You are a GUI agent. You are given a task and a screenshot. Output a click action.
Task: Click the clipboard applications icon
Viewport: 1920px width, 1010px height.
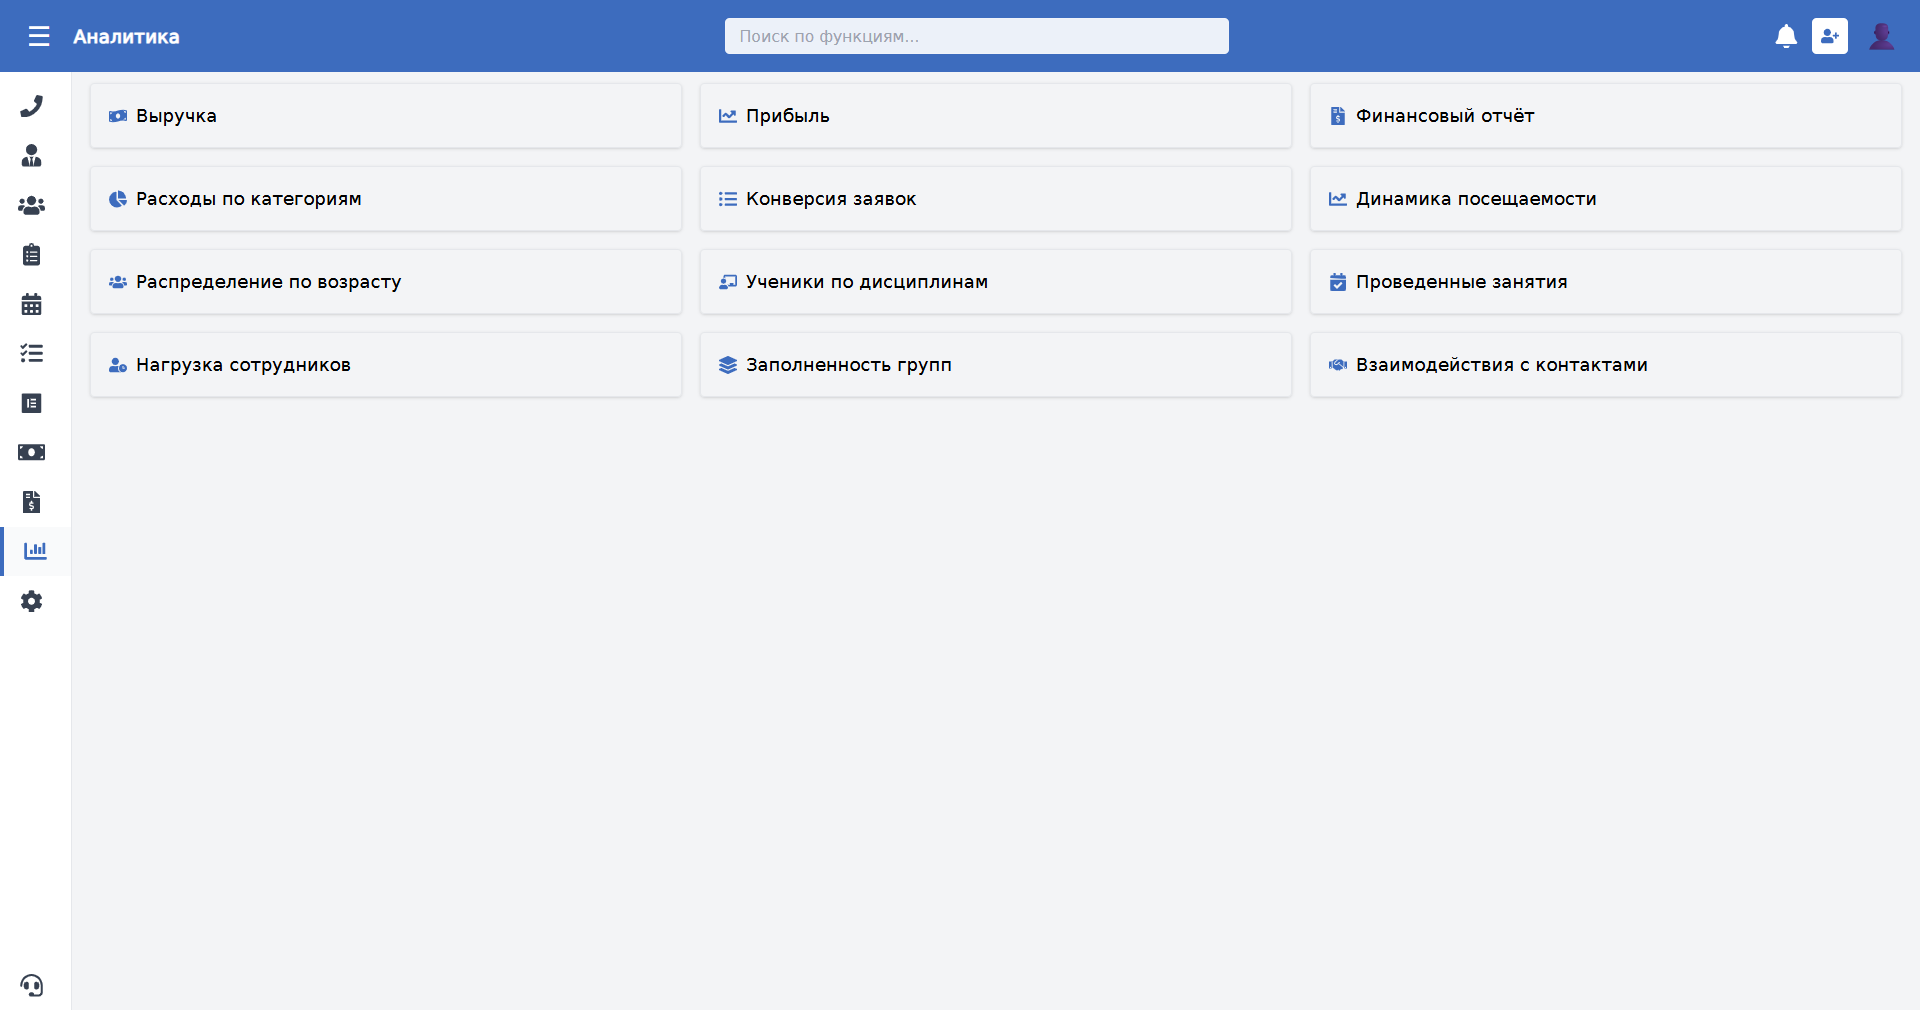pyautogui.click(x=32, y=254)
